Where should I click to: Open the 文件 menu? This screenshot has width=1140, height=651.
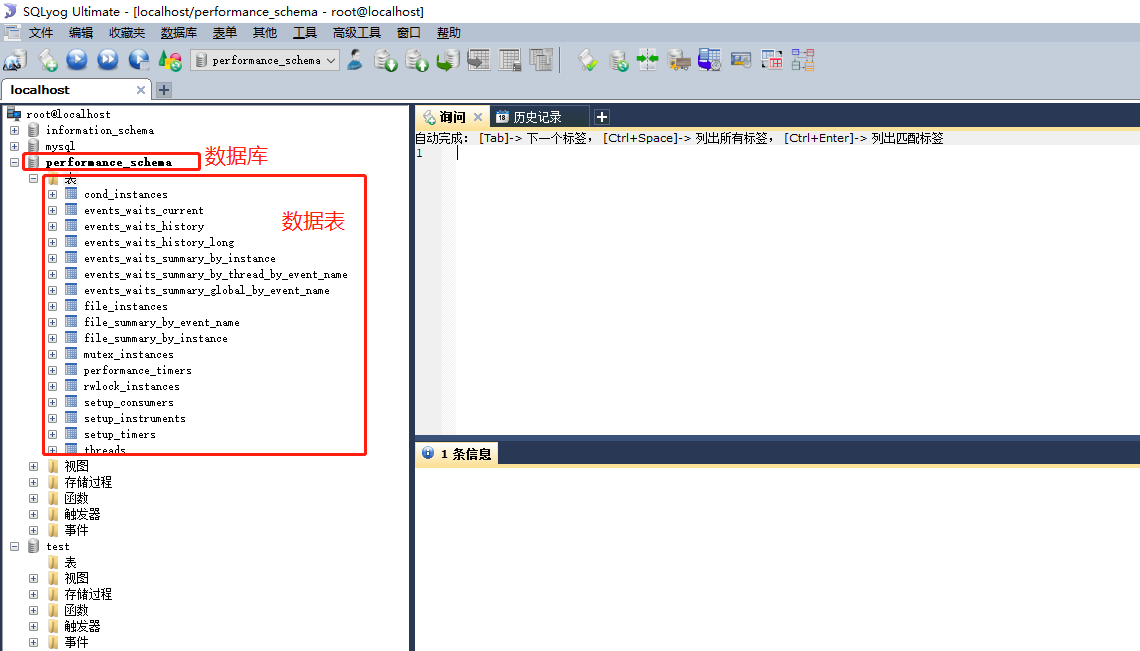pyautogui.click(x=41, y=33)
